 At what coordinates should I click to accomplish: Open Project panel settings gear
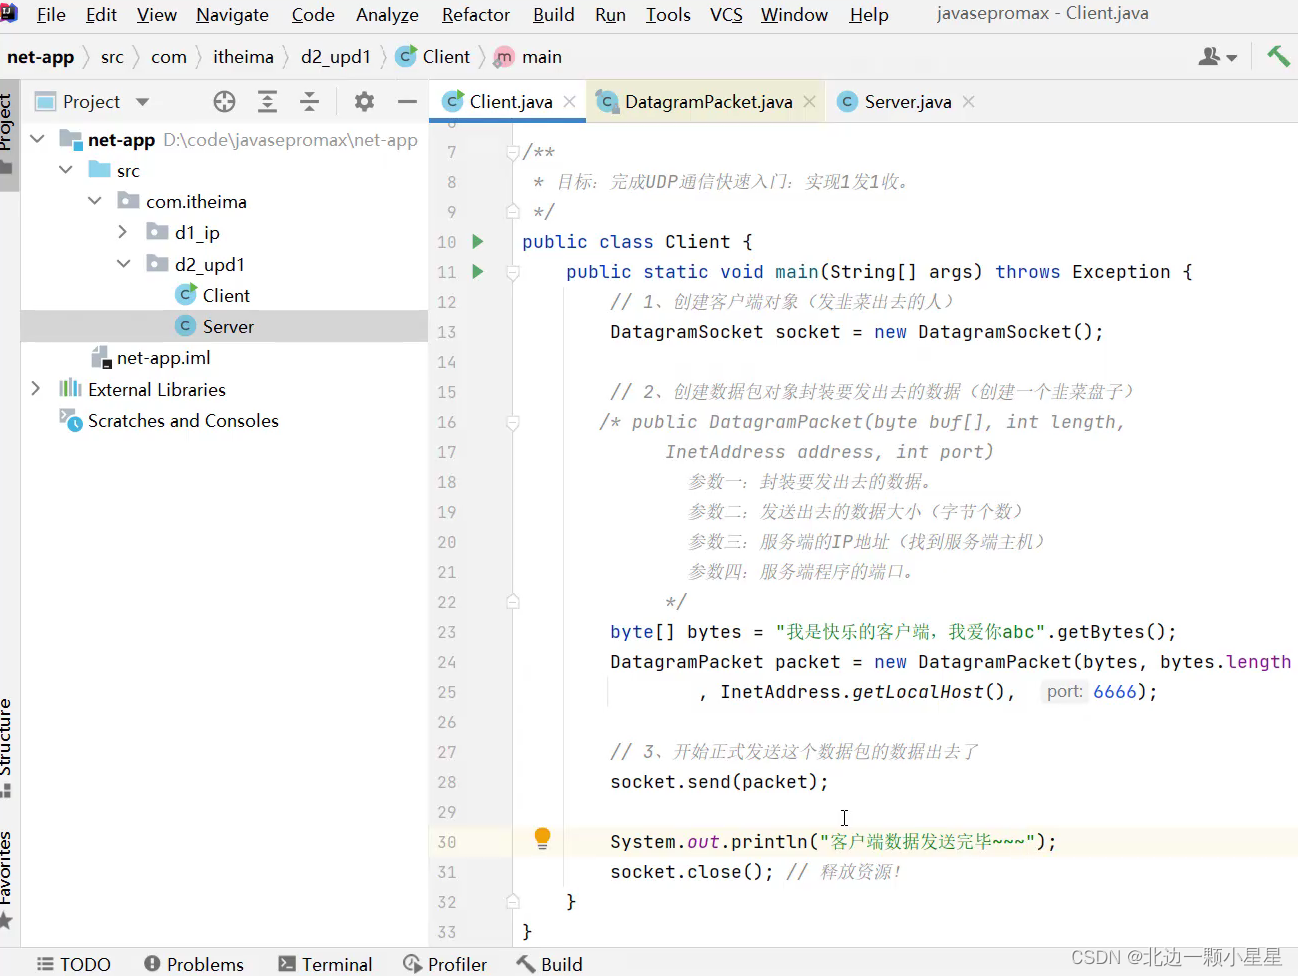[364, 101]
